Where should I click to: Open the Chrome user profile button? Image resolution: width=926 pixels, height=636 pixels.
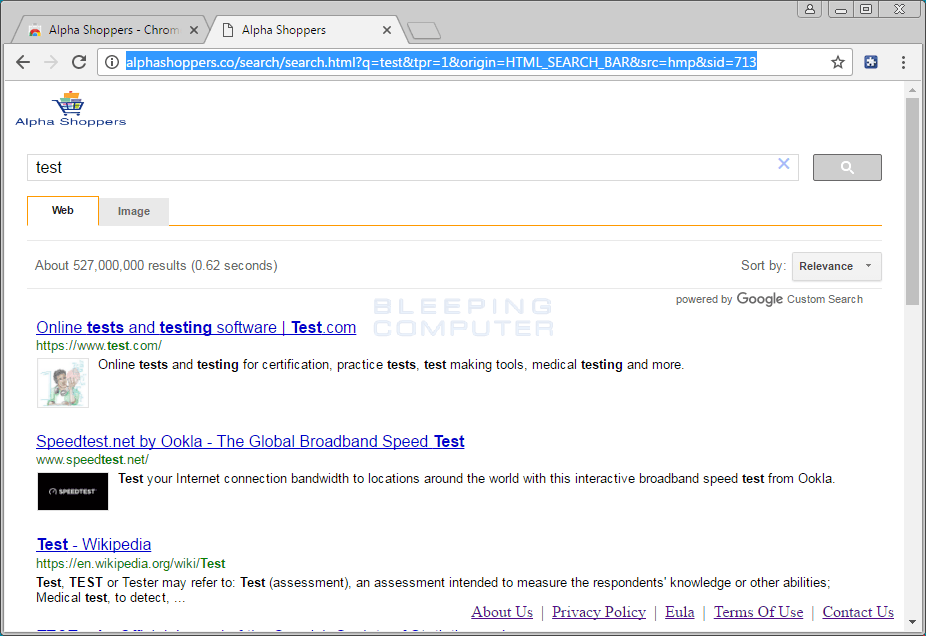pos(810,9)
